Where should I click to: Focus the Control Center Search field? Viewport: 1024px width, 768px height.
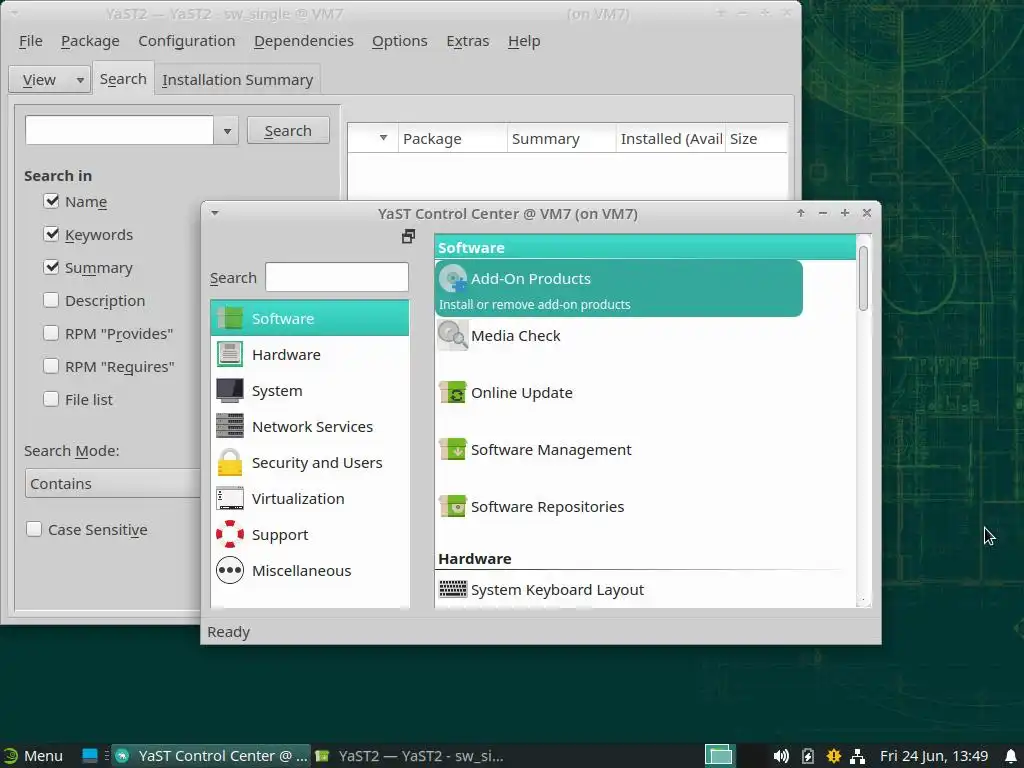click(337, 278)
